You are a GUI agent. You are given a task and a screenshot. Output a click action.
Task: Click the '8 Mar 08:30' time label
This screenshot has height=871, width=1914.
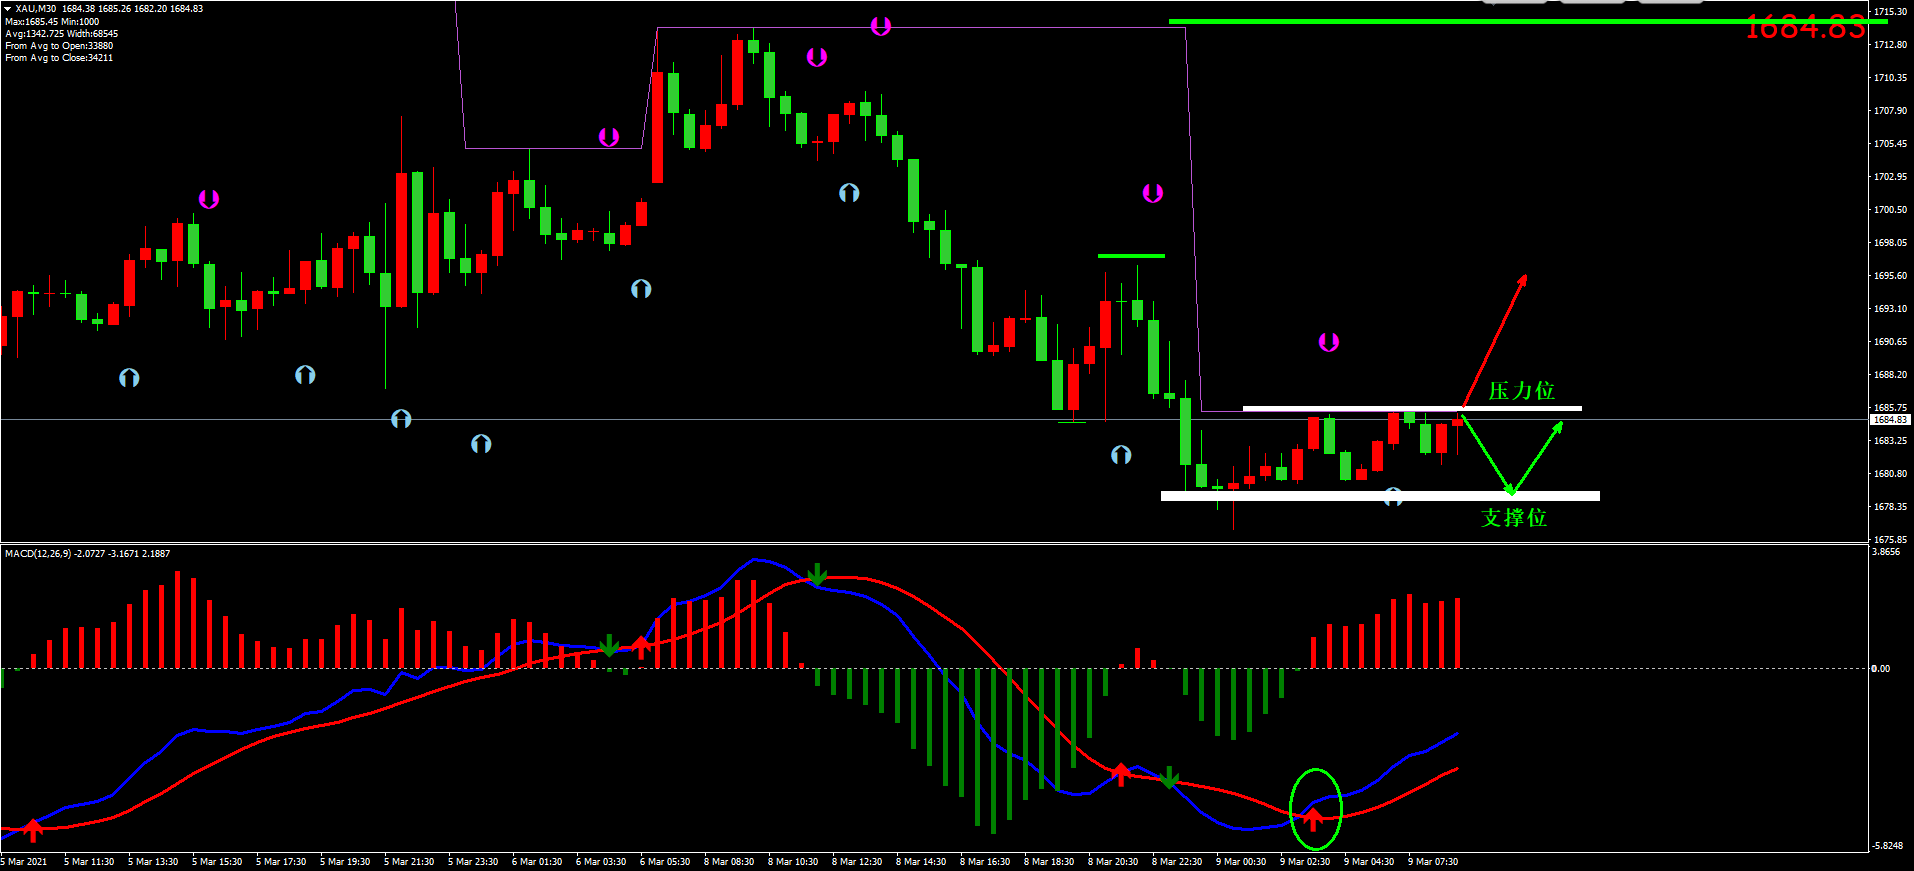729,862
